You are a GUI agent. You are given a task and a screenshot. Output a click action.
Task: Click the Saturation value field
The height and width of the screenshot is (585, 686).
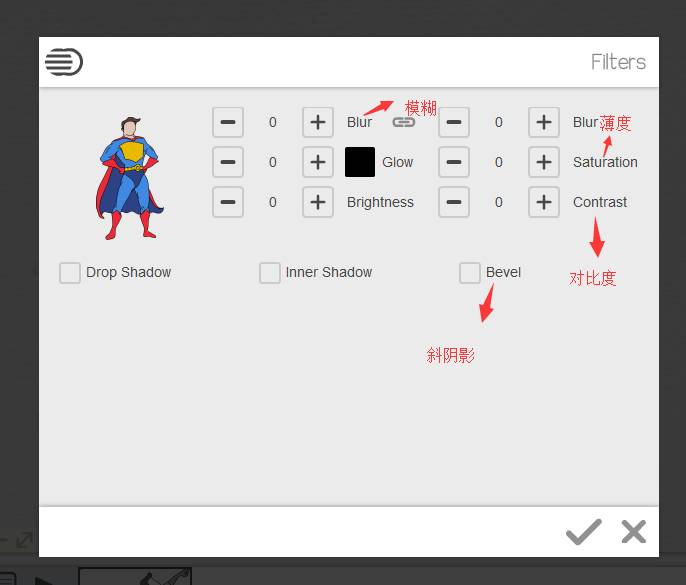point(499,162)
